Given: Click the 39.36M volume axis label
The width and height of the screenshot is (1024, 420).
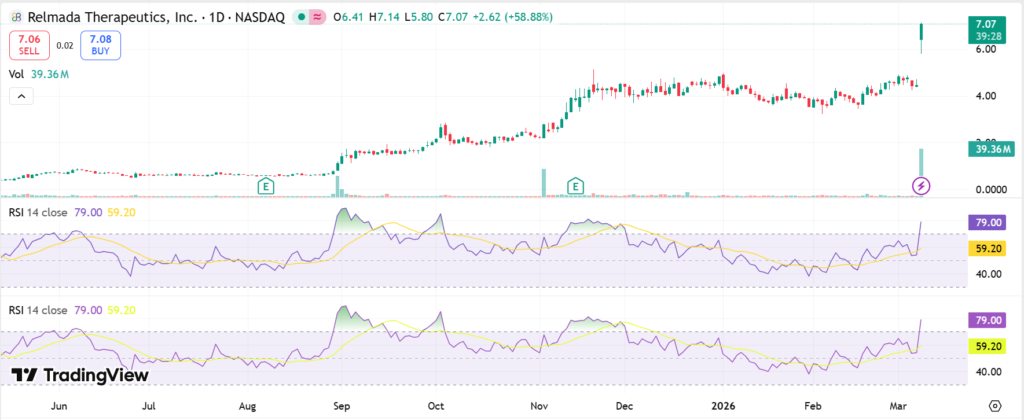Looking at the screenshot, I should click(x=987, y=149).
